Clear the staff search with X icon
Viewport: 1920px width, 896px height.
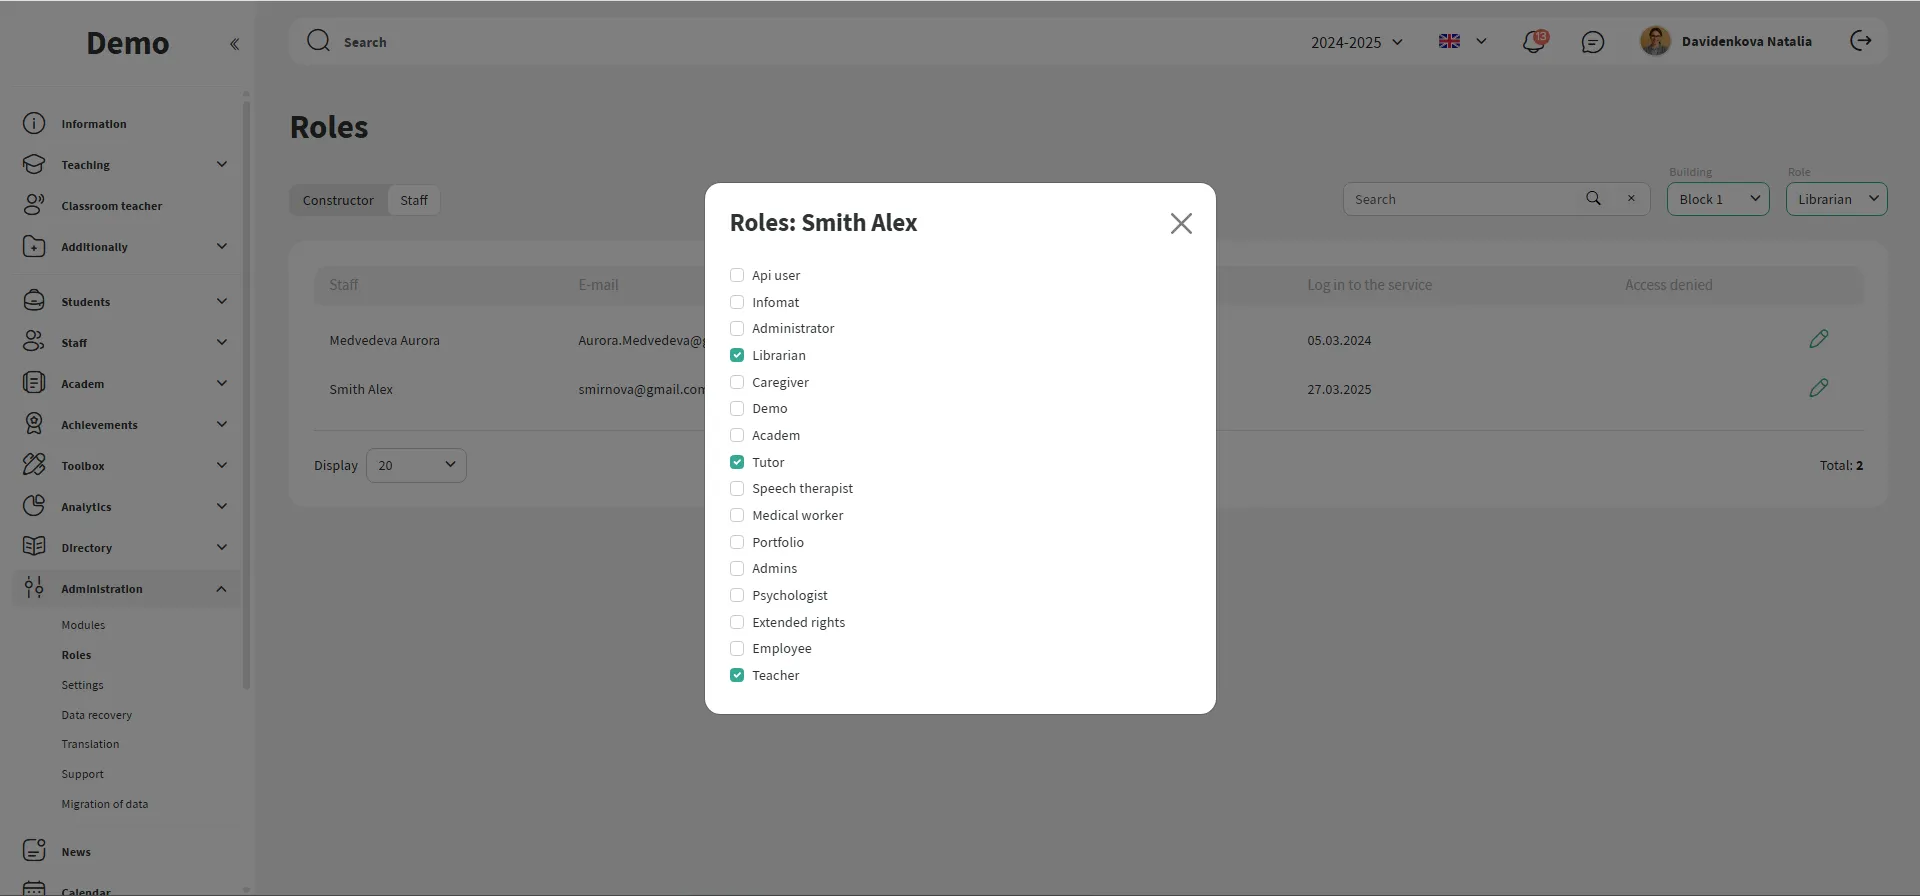coord(1631,199)
